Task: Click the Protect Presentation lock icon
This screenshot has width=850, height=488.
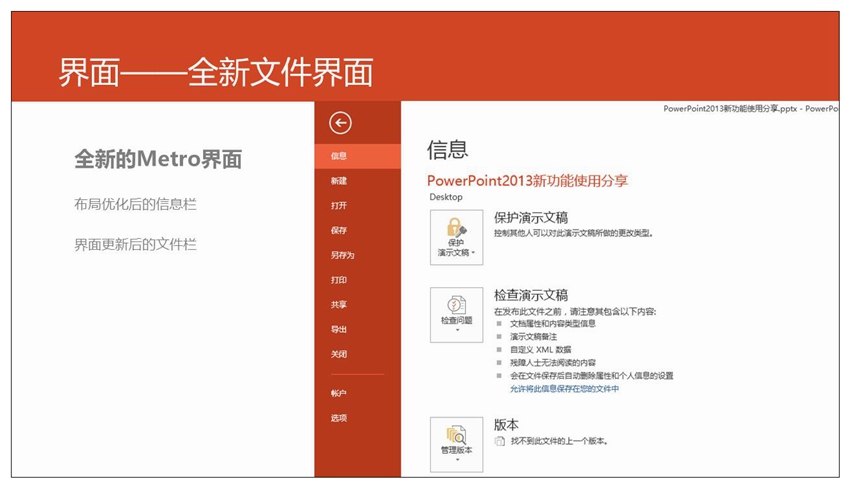Action: coord(456,227)
